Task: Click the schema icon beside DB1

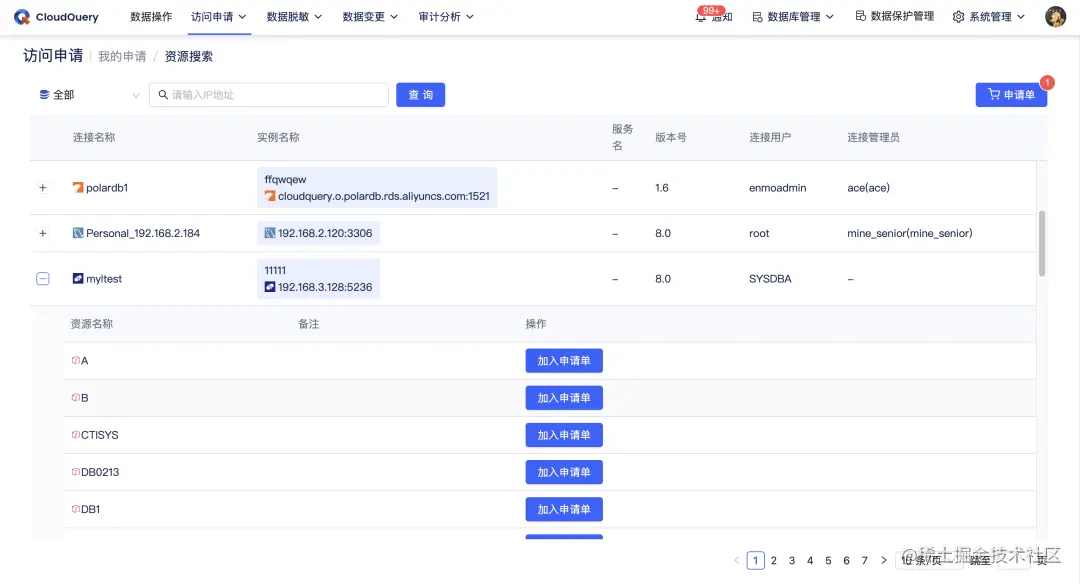Action: pos(76,509)
